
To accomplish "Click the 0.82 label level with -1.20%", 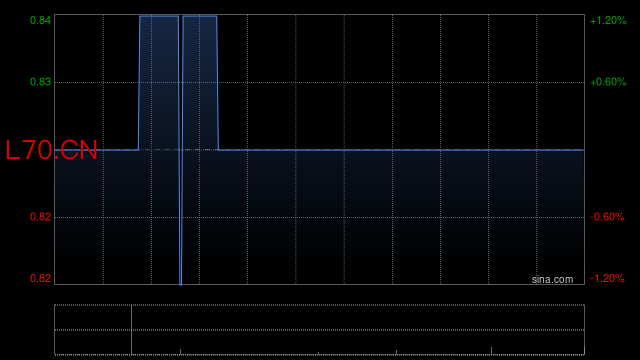I will [x=40, y=278].
